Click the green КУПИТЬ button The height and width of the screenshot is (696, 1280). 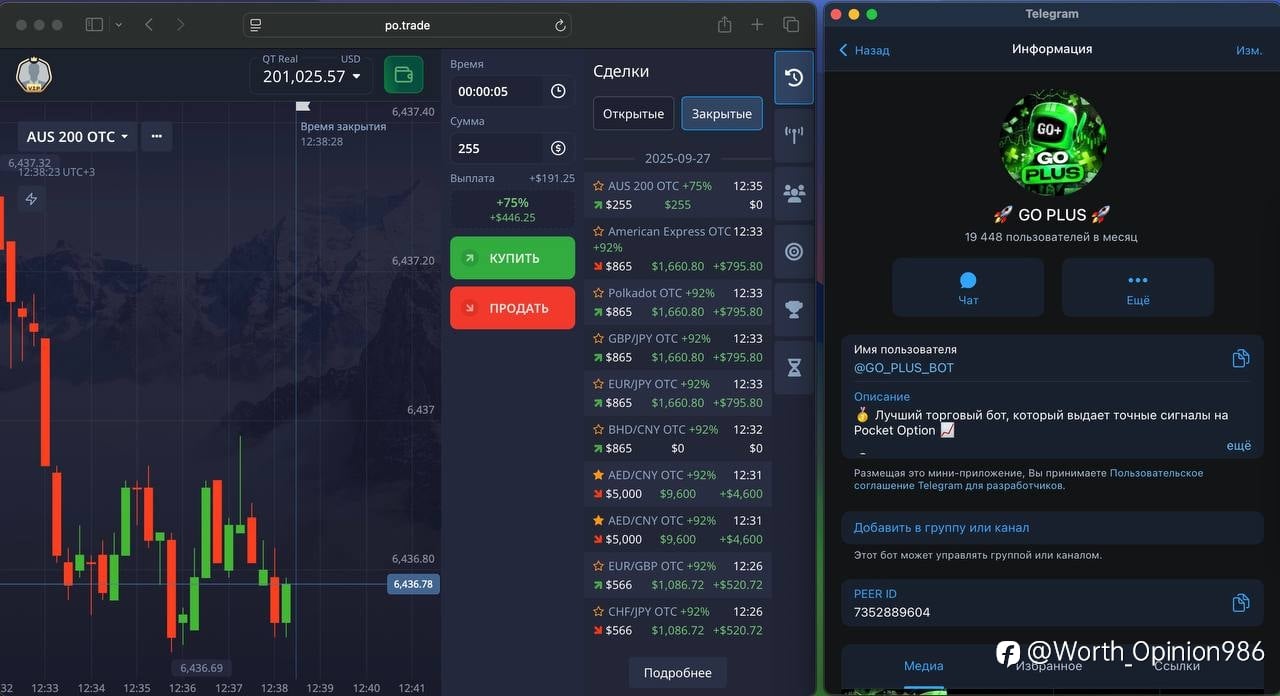(x=512, y=258)
